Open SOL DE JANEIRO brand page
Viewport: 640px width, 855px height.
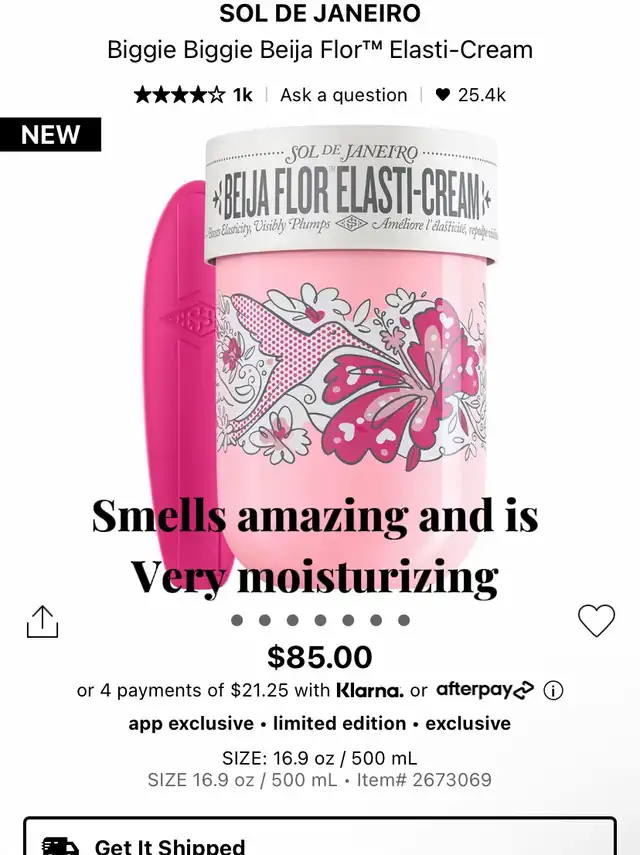tap(320, 13)
